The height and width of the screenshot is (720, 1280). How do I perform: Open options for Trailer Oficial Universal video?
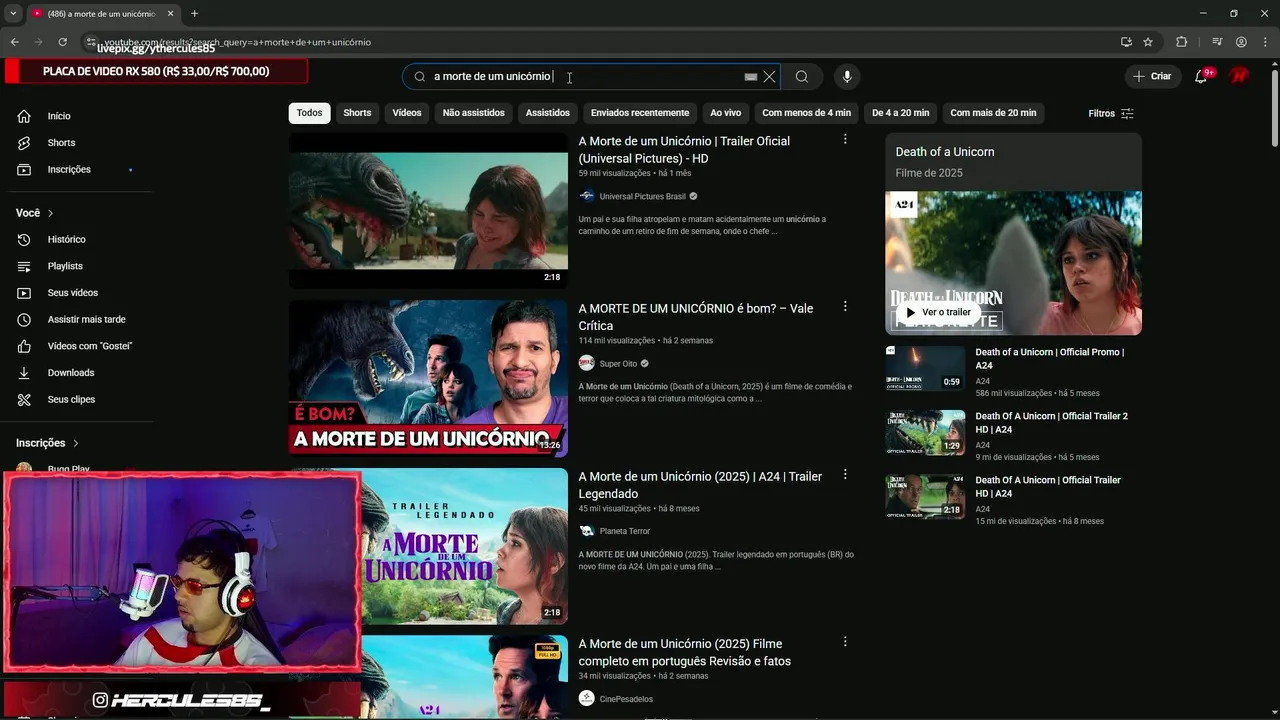click(845, 140)
